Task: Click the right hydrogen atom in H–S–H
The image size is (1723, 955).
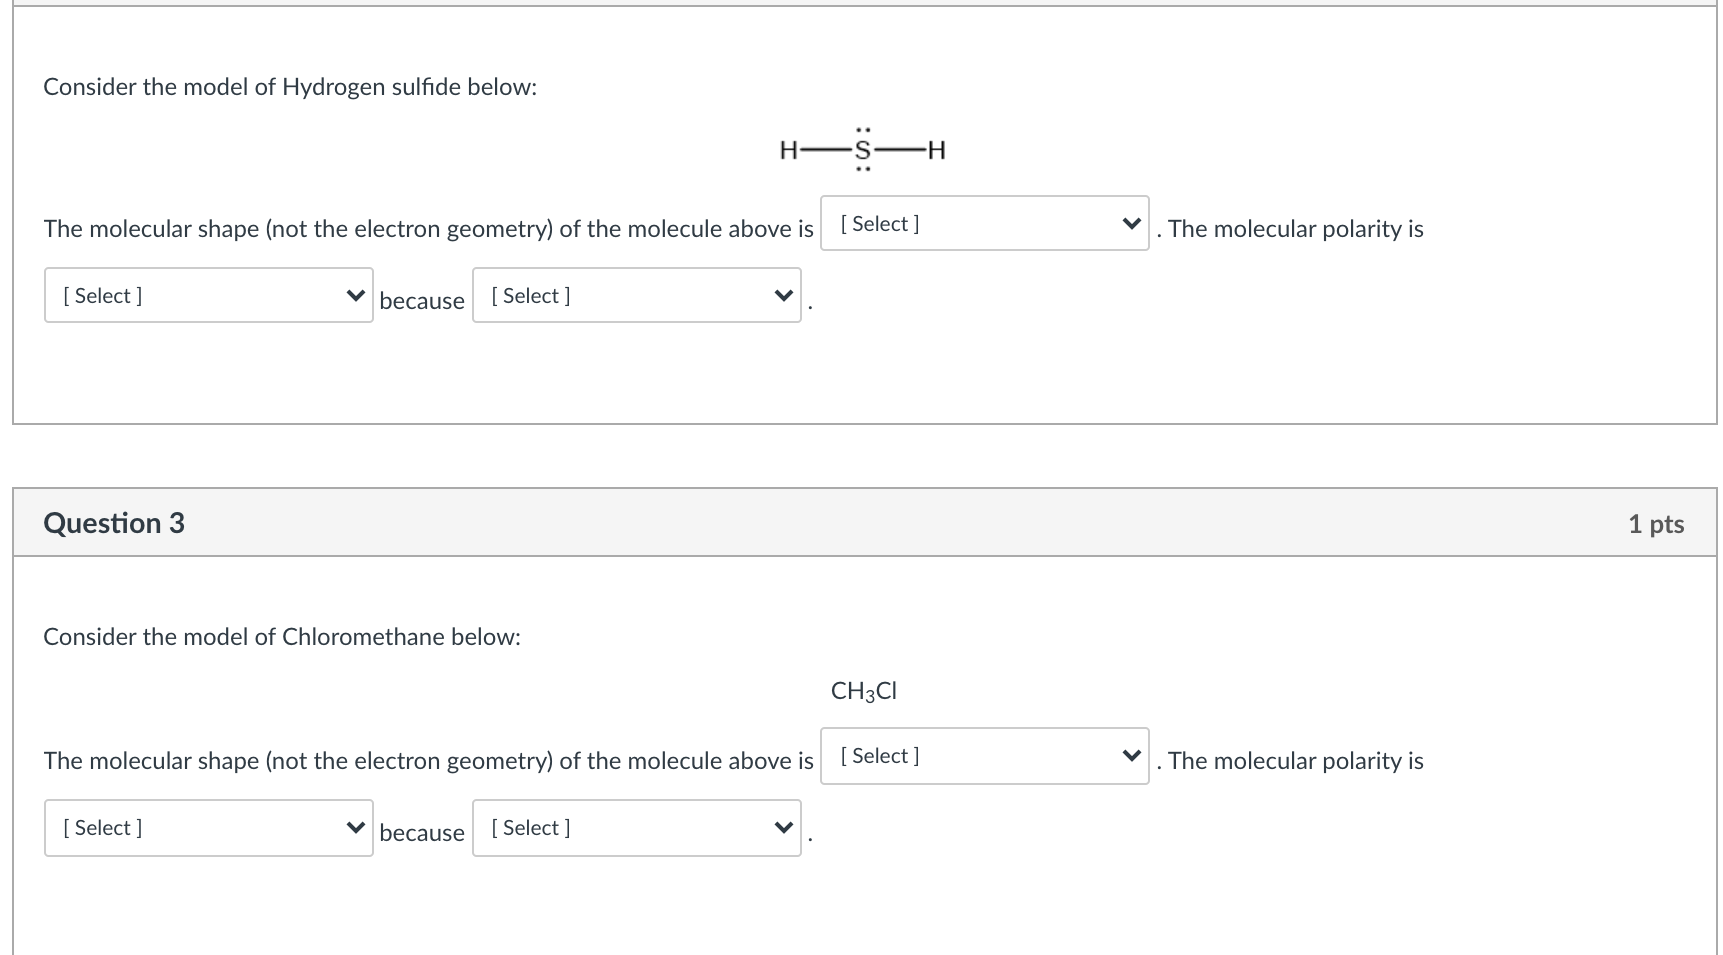Action: tap(937, 151)
